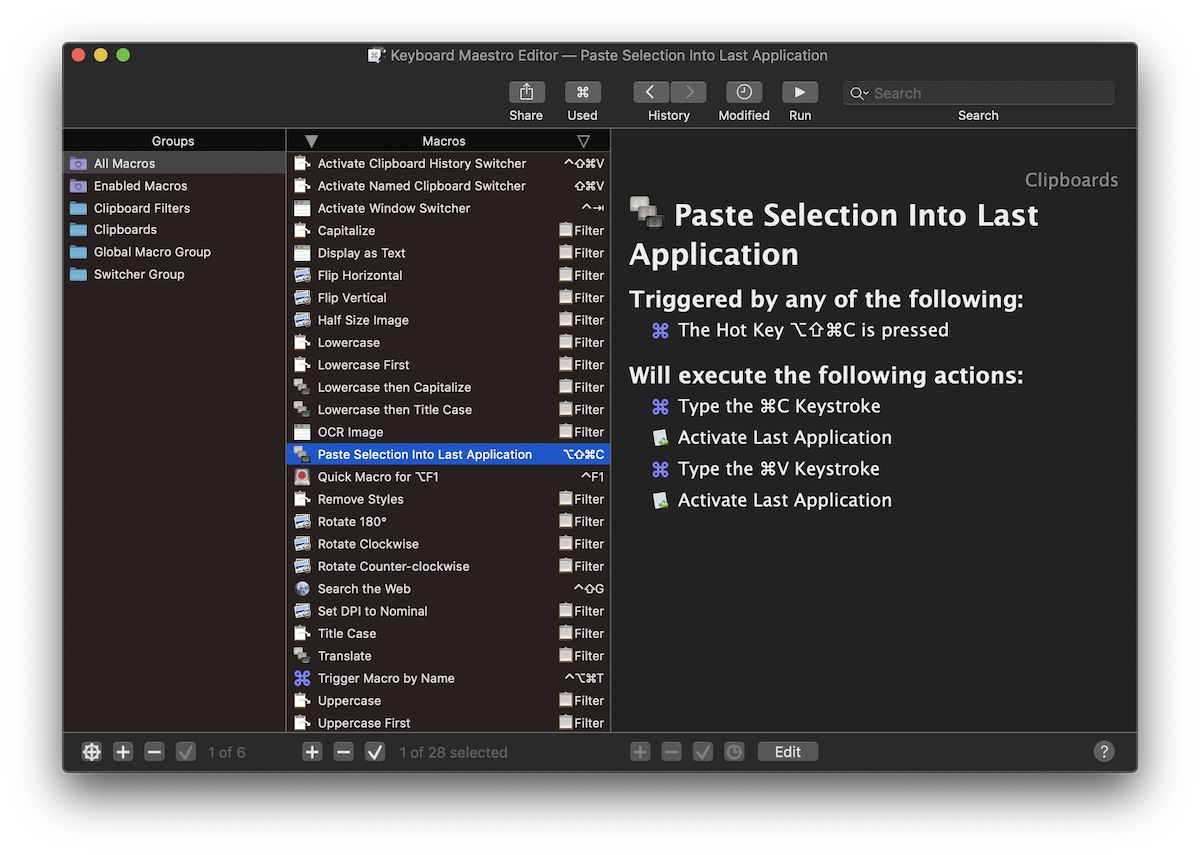The height and width of the screenshot is (855, 1200).
Task: Select the Capitalize filter macro
Action: [x=448, y=230]
